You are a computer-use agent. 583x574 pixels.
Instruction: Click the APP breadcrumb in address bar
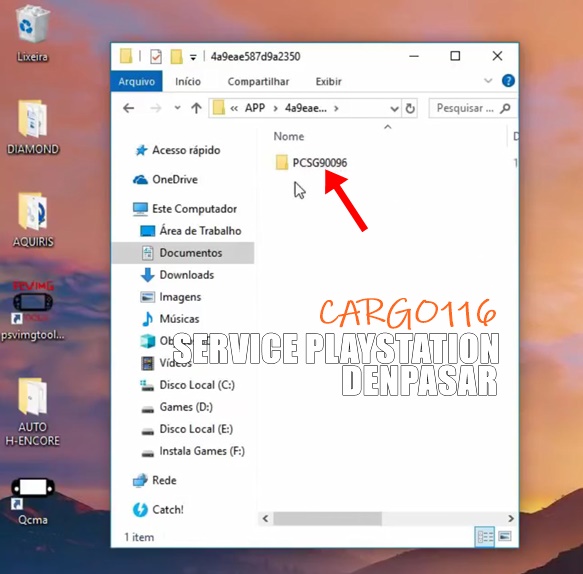pyautogui.click(x=255, y=108)
